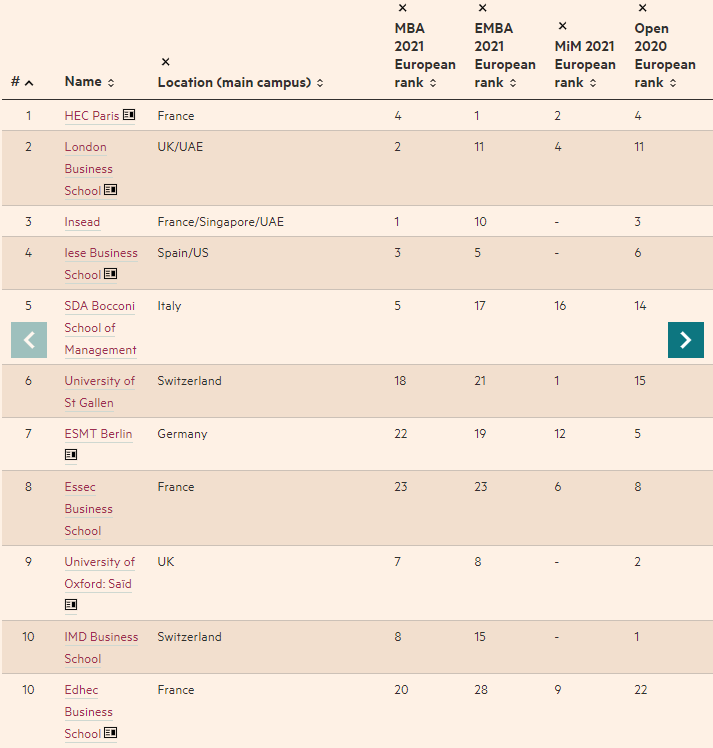This screenshot has height=748, width=713.
Task: Remove the Open 2020 European rank column
Action: coord(643,8)
